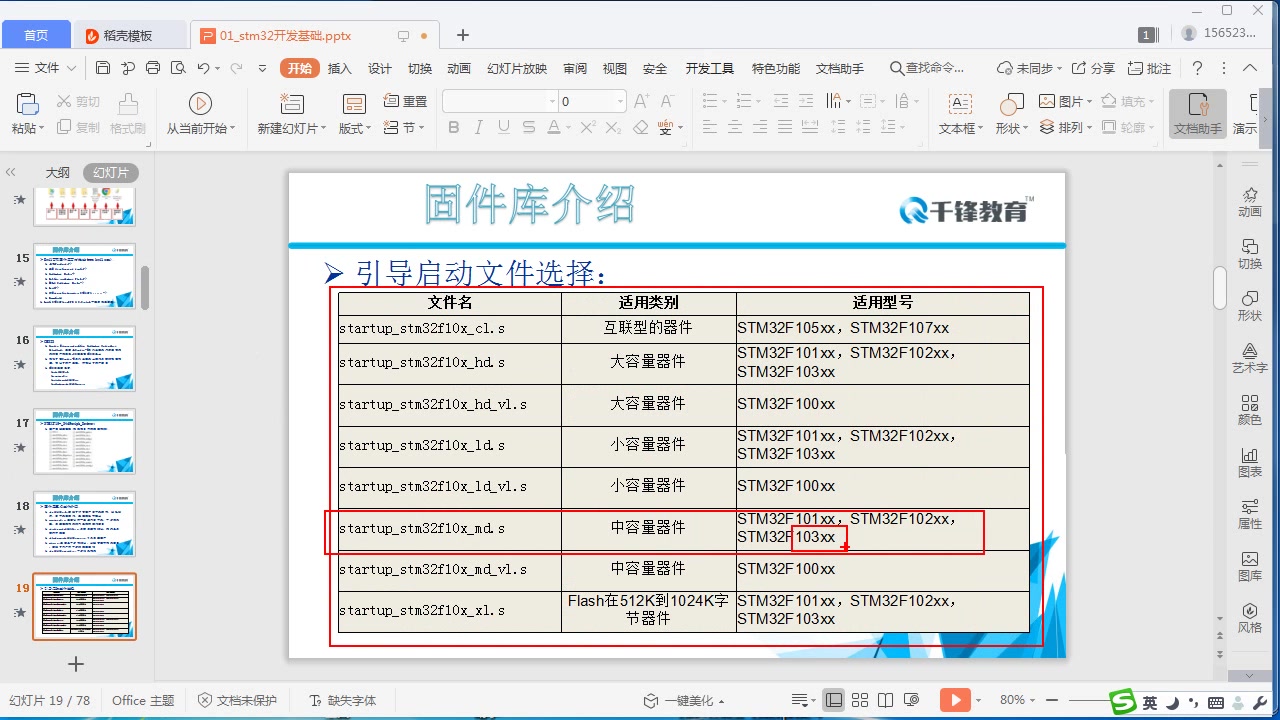Expand the 形状 shapes dropdown
The image size is (1280, 720).
click(x=1010, y=127)
